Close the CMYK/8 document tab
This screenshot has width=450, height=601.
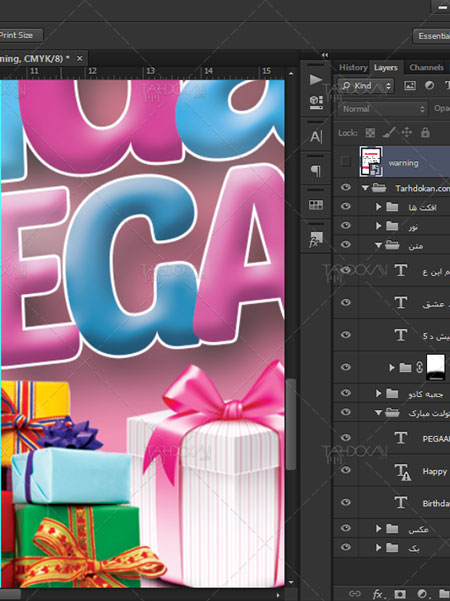click(x=79, y=58)
